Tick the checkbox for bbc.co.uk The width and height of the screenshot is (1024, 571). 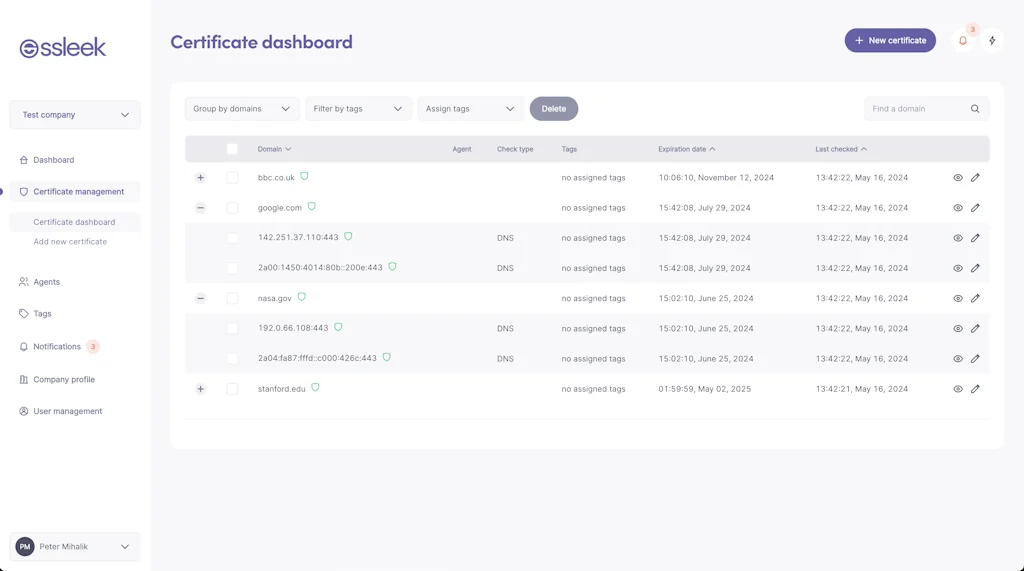click(x=232, y=178)
